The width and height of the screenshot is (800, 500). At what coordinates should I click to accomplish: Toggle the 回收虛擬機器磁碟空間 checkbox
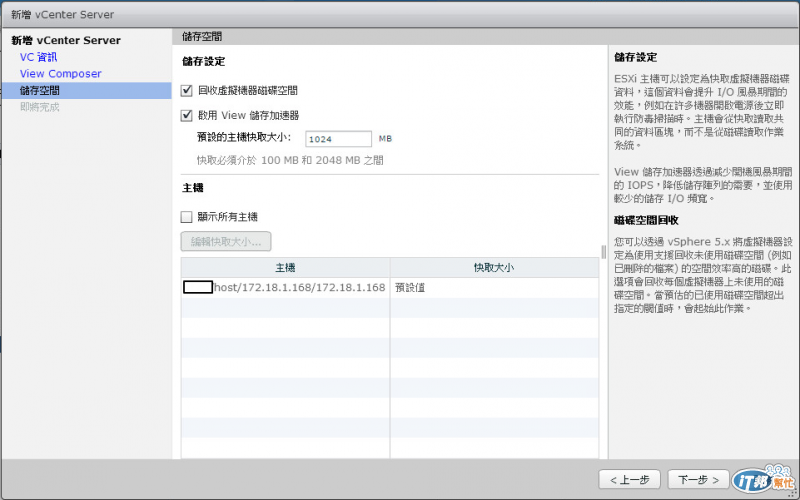coord(187,91)
